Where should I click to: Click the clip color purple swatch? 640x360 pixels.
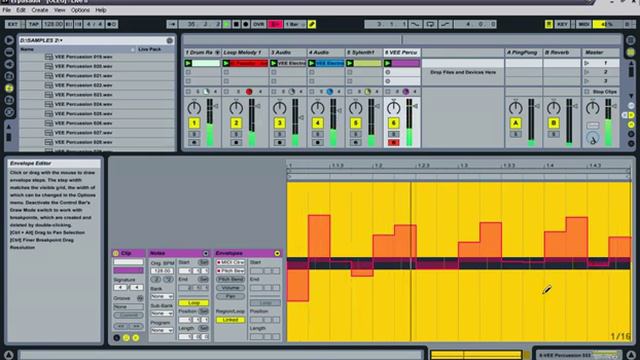click(x=128, y=271)
